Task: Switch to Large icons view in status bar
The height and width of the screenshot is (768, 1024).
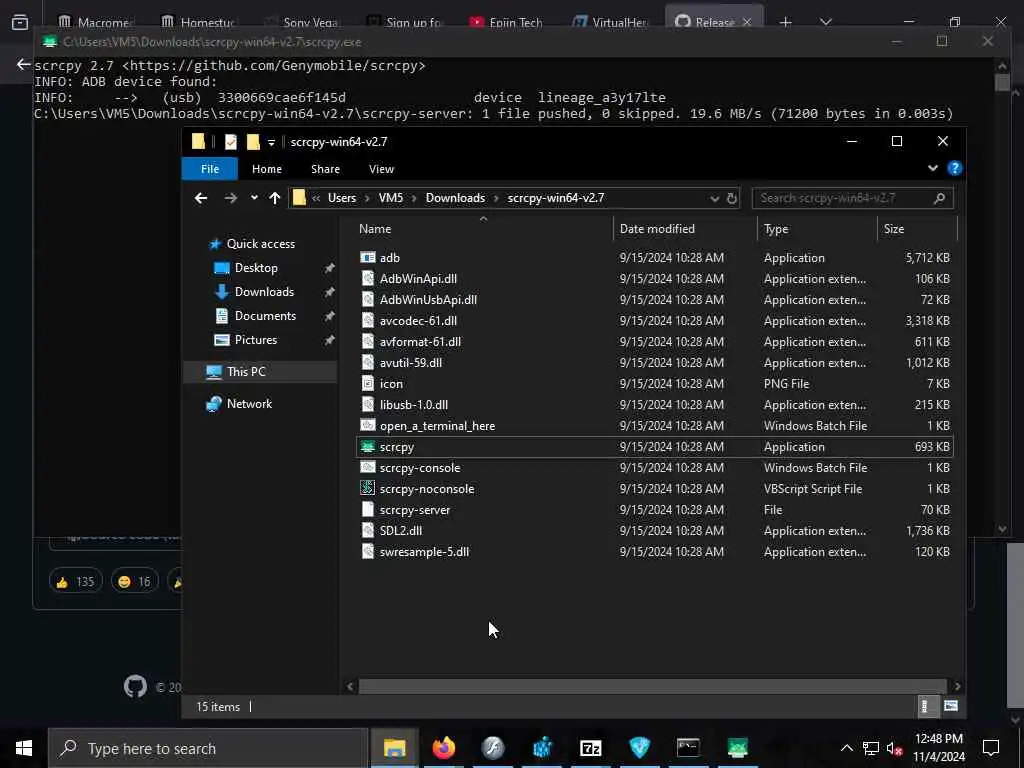Action: click(951, 706)
